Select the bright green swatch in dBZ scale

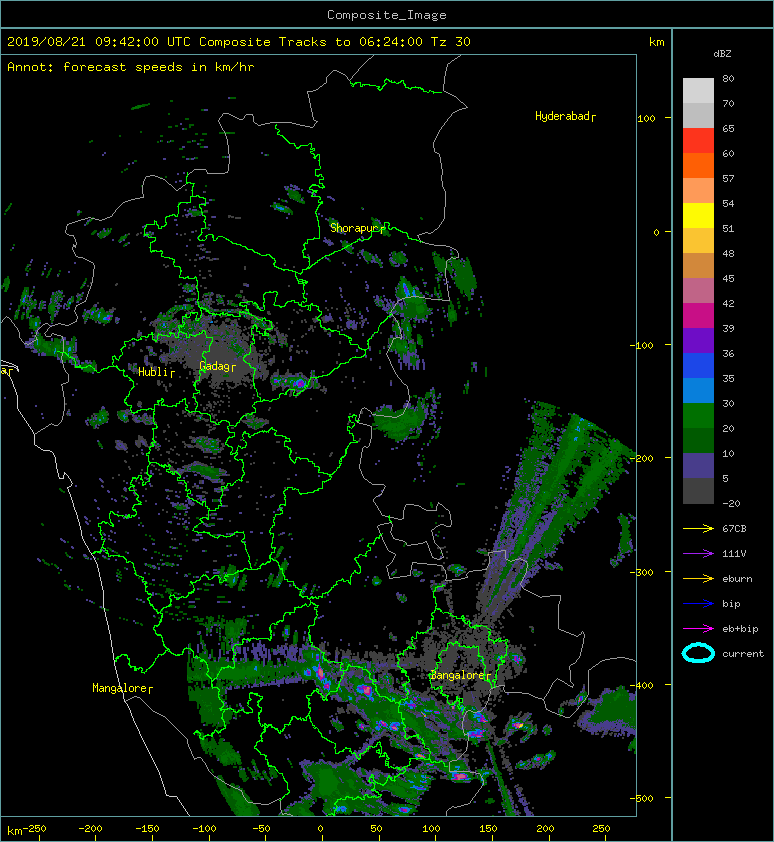tap(698, 416)
